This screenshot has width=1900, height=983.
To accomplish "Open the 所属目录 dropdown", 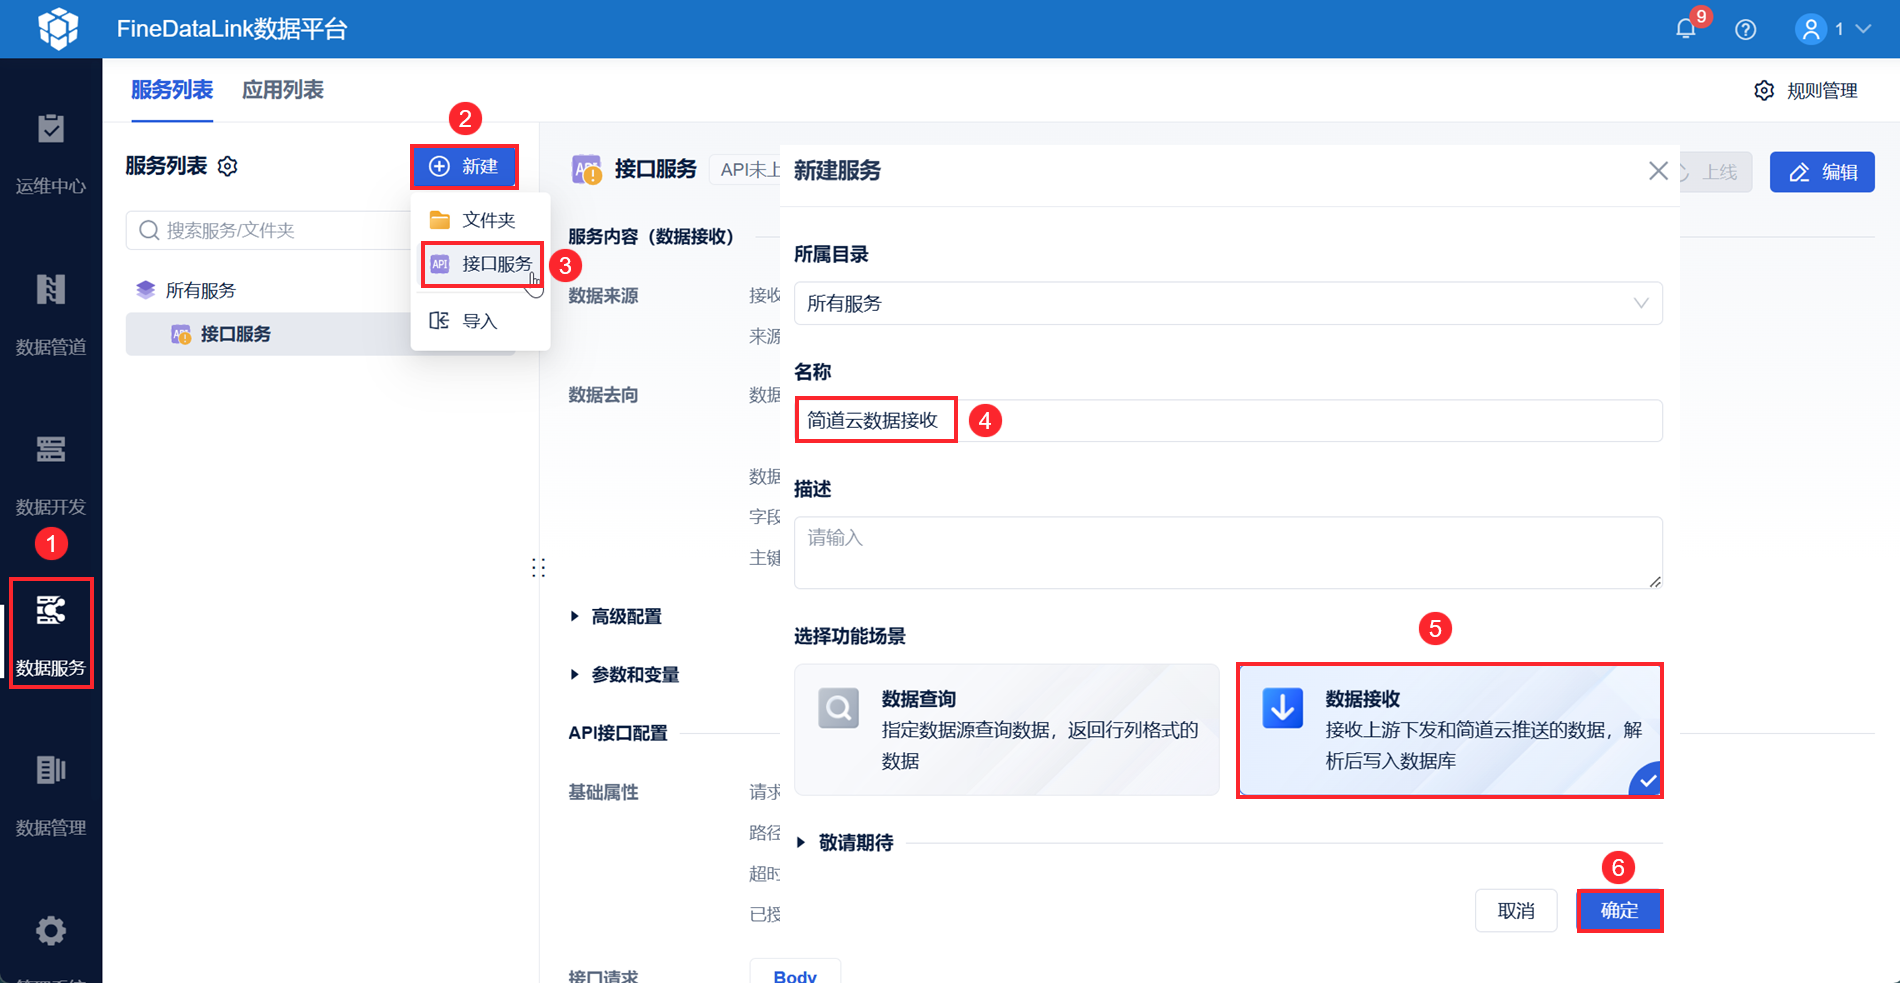I will (x=1228, y=303).
